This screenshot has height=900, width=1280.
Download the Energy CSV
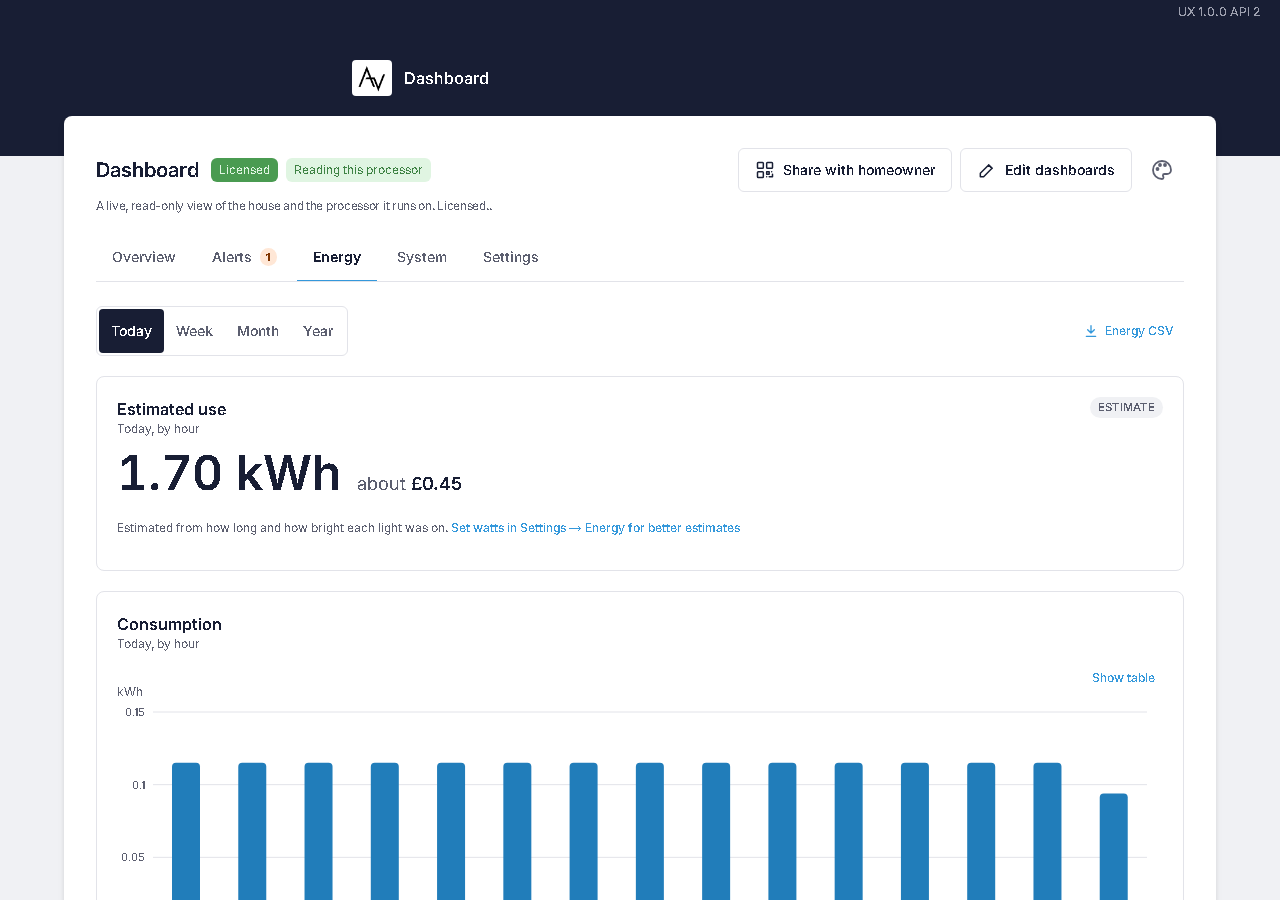click(1129, 331)
